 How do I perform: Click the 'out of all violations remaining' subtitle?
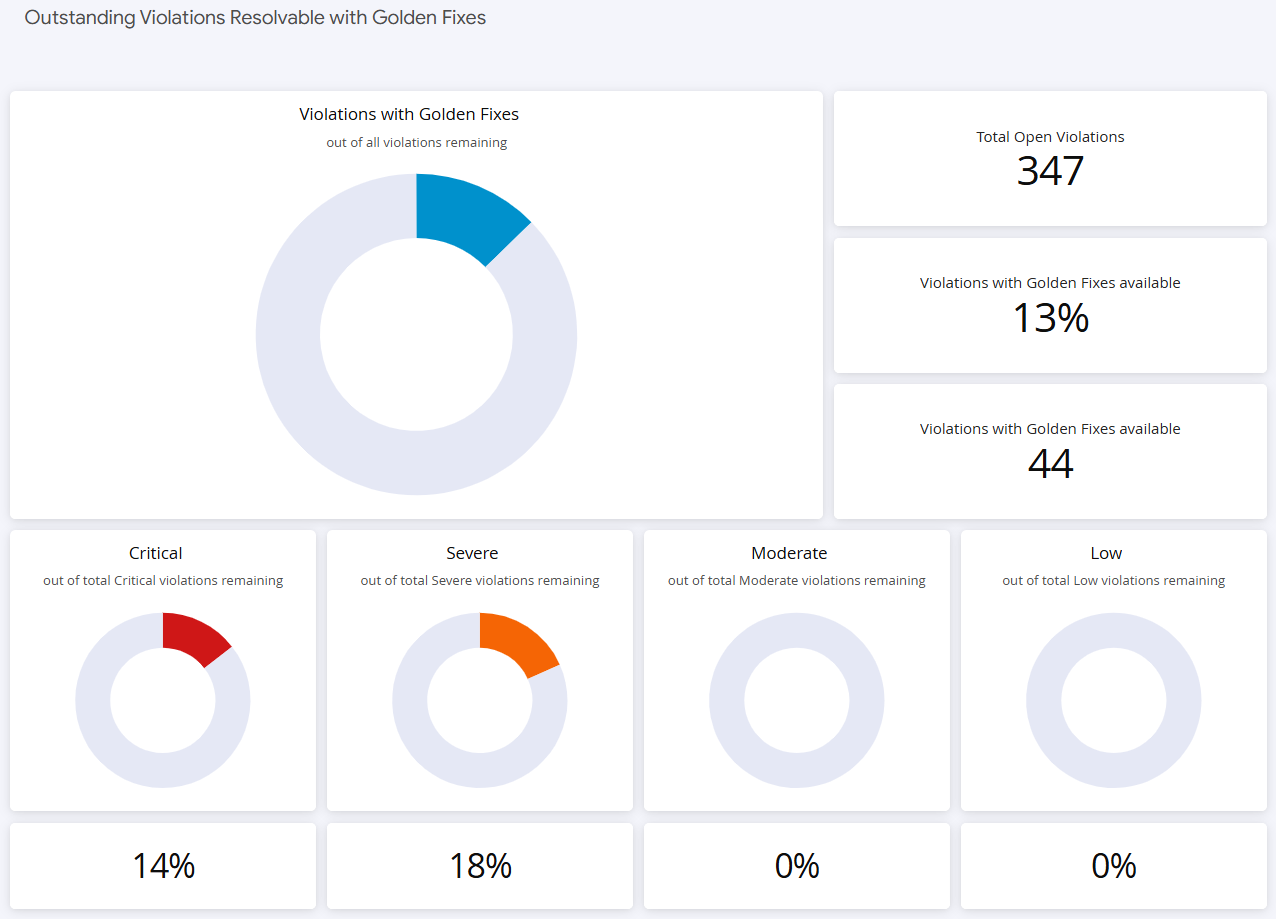[417, 143]
